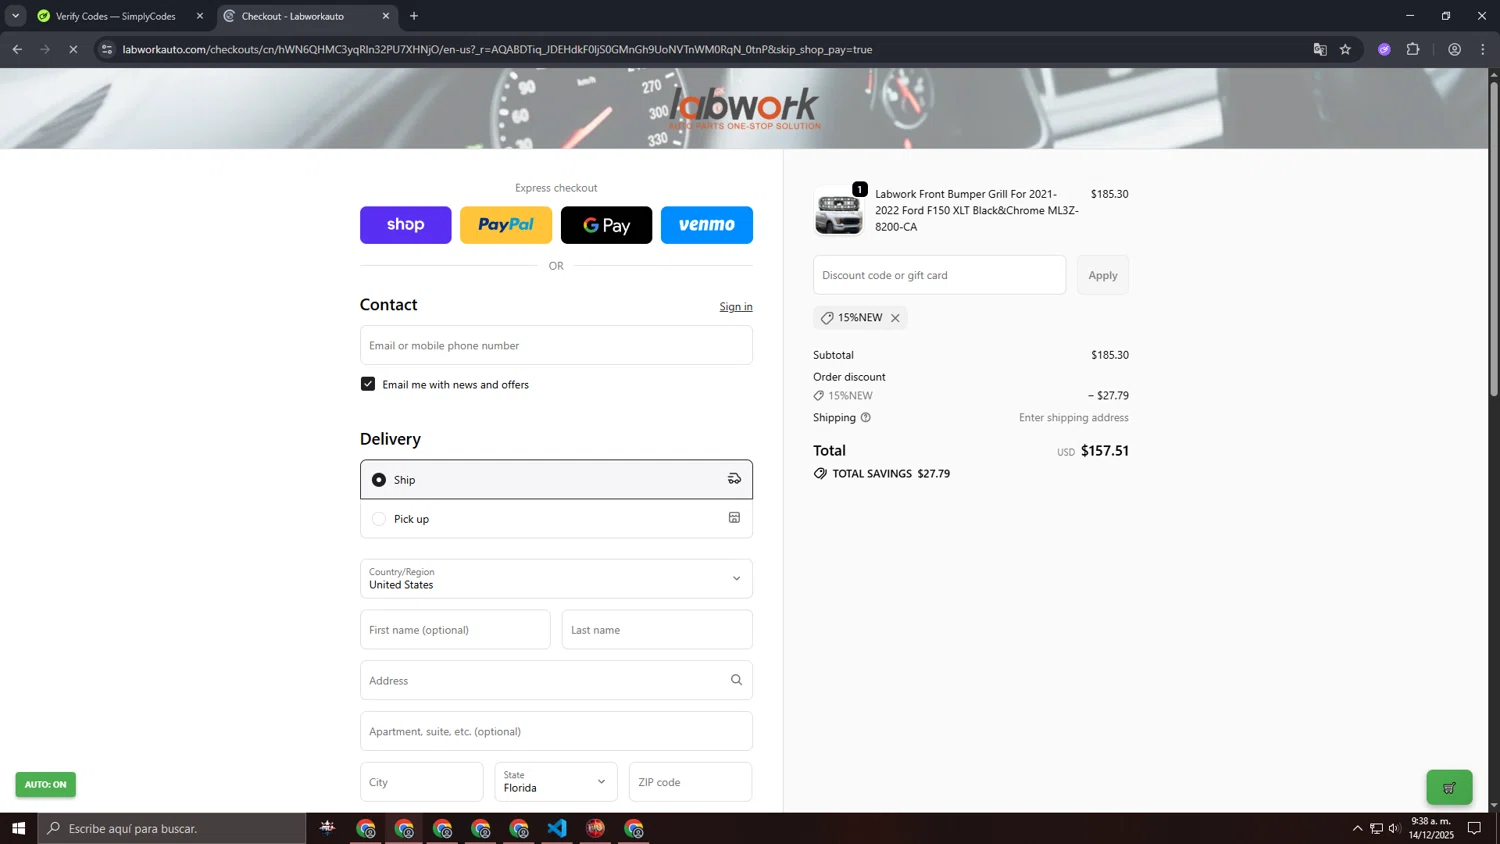Click the store pickup icon
The image size is (1500, 844).
(734, 518)
